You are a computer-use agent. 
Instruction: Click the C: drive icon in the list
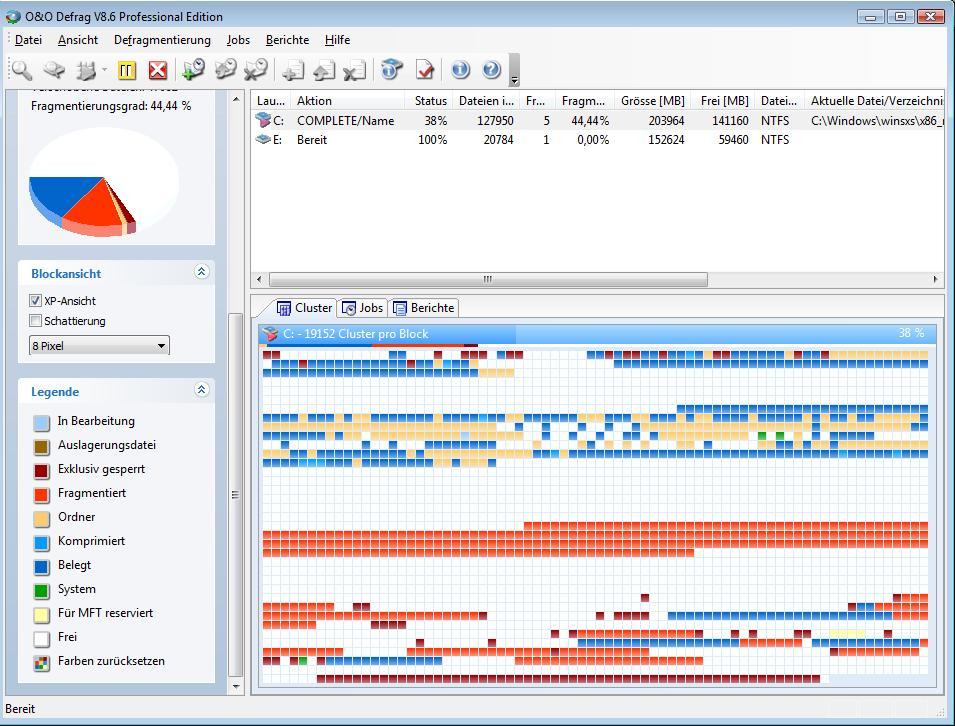[263, 120]
